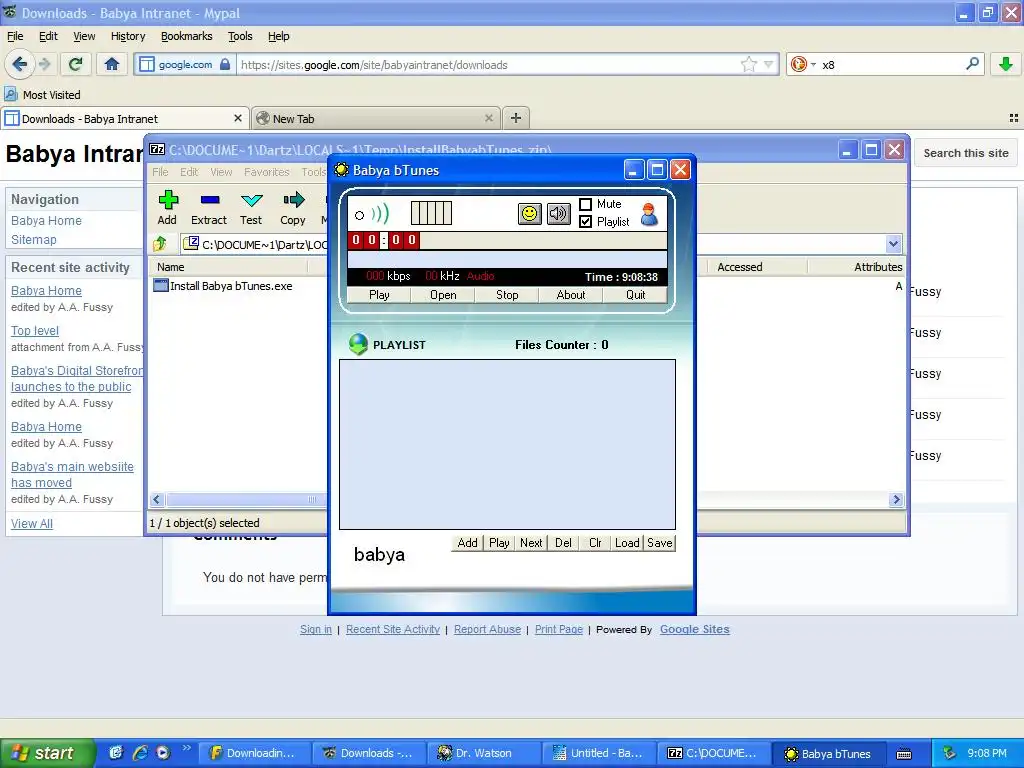The height and width of the screenshot is (768, 1024).
Task: Click the playlist Add button
Action: coord(468,543)
